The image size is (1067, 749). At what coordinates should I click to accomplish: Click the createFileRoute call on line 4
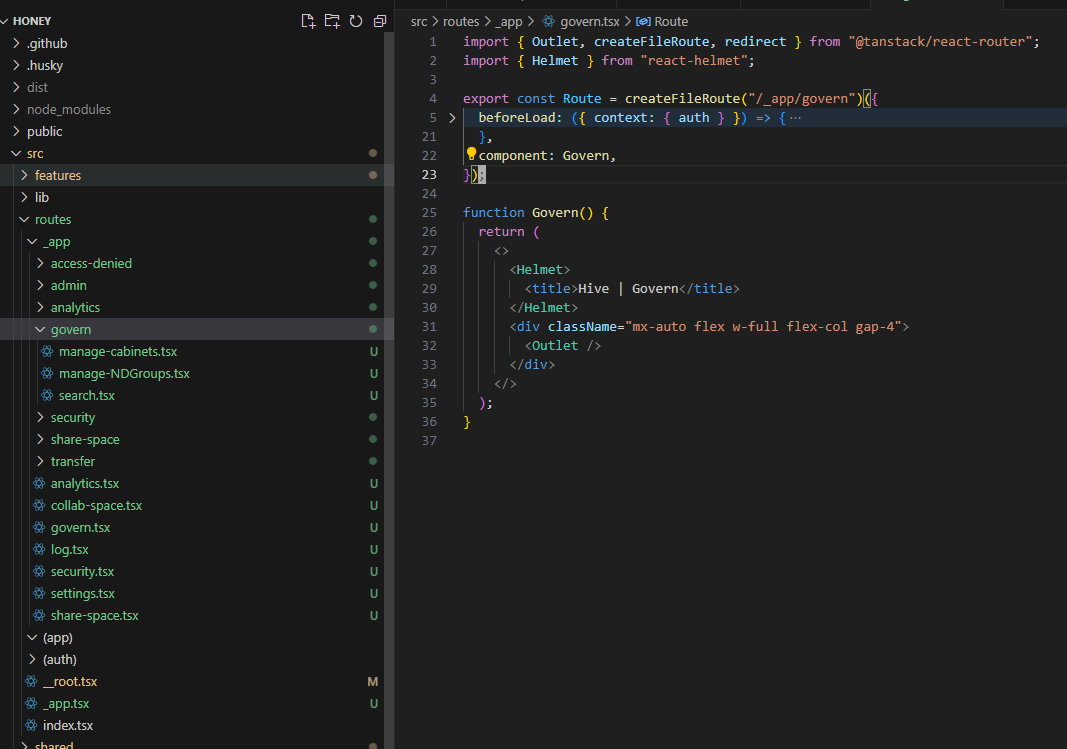[x=682, y=99]
